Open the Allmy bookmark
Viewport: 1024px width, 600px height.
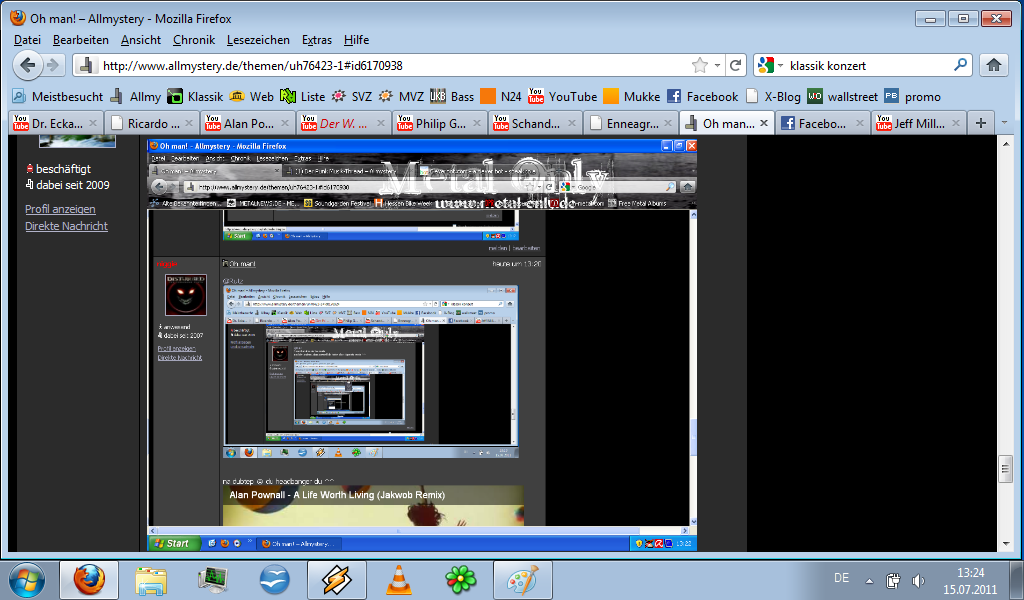click(x=135, y=97)
